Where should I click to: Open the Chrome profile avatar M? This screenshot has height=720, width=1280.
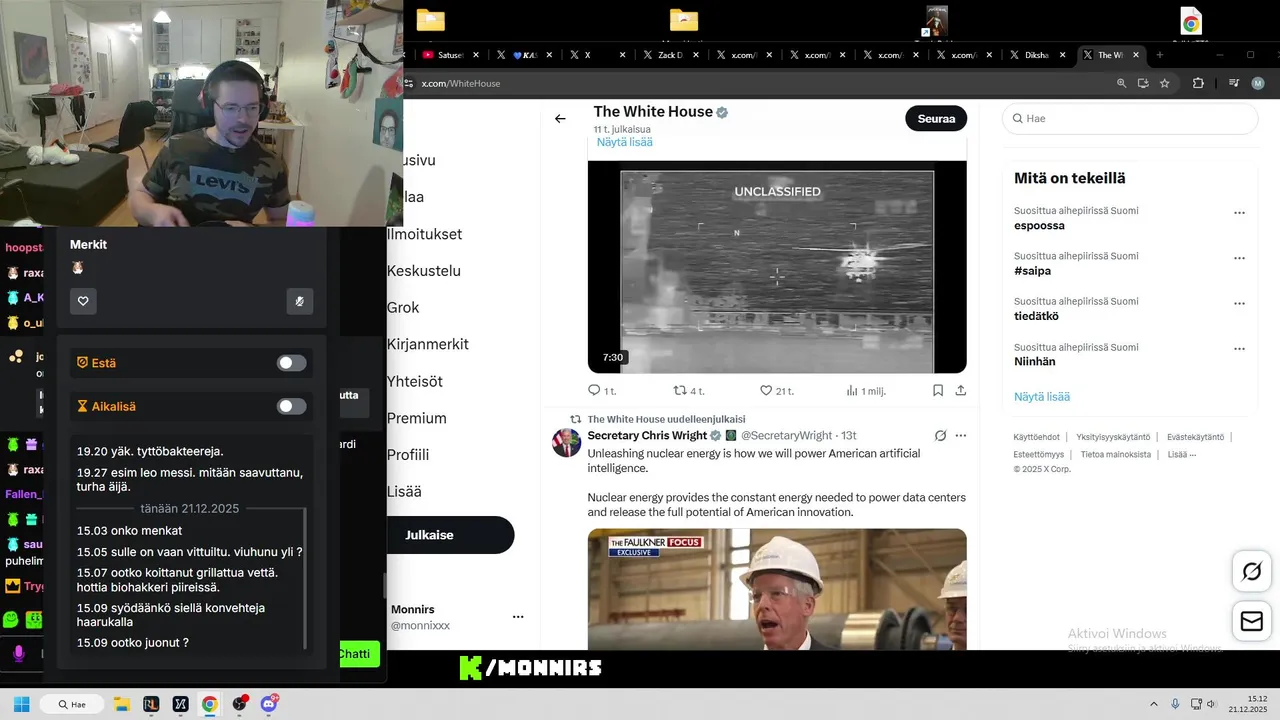click(1258, 83)
